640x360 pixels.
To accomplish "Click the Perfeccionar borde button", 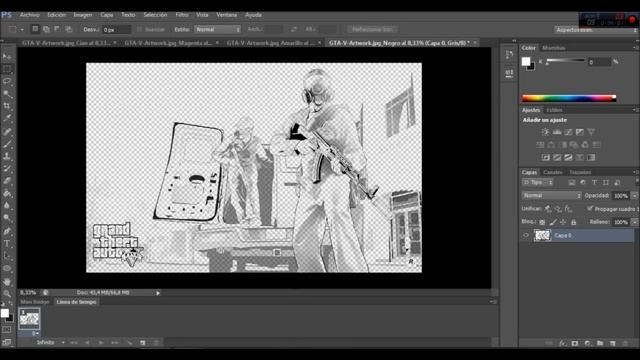I will [x=372, y=29].
